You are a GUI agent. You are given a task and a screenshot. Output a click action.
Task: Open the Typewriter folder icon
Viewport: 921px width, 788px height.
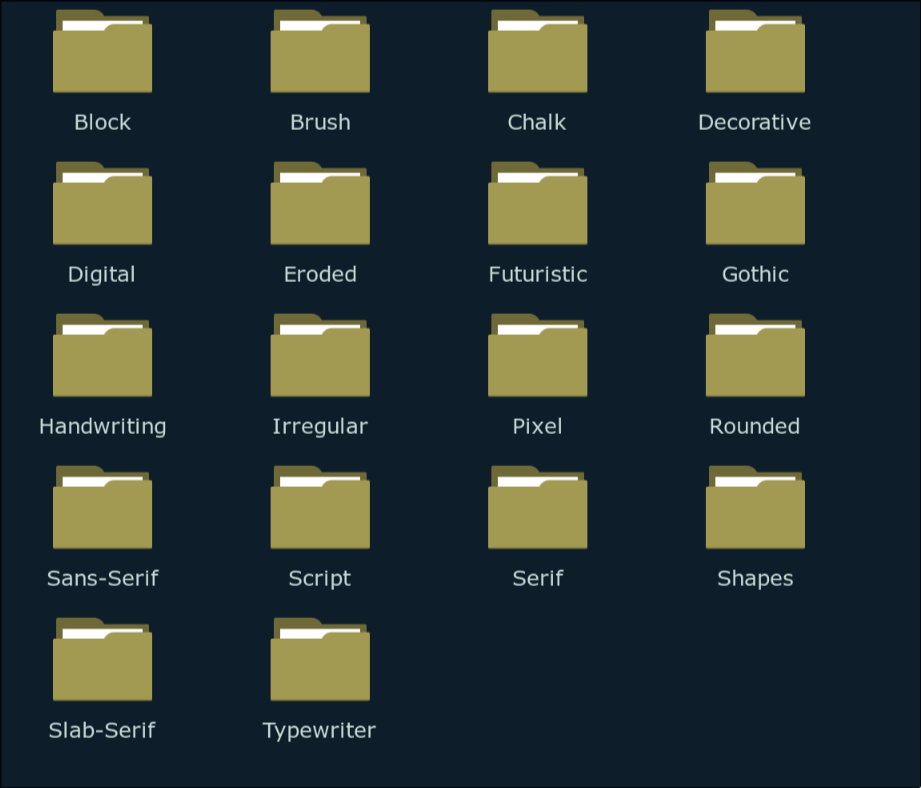click(x=320, y=659)
